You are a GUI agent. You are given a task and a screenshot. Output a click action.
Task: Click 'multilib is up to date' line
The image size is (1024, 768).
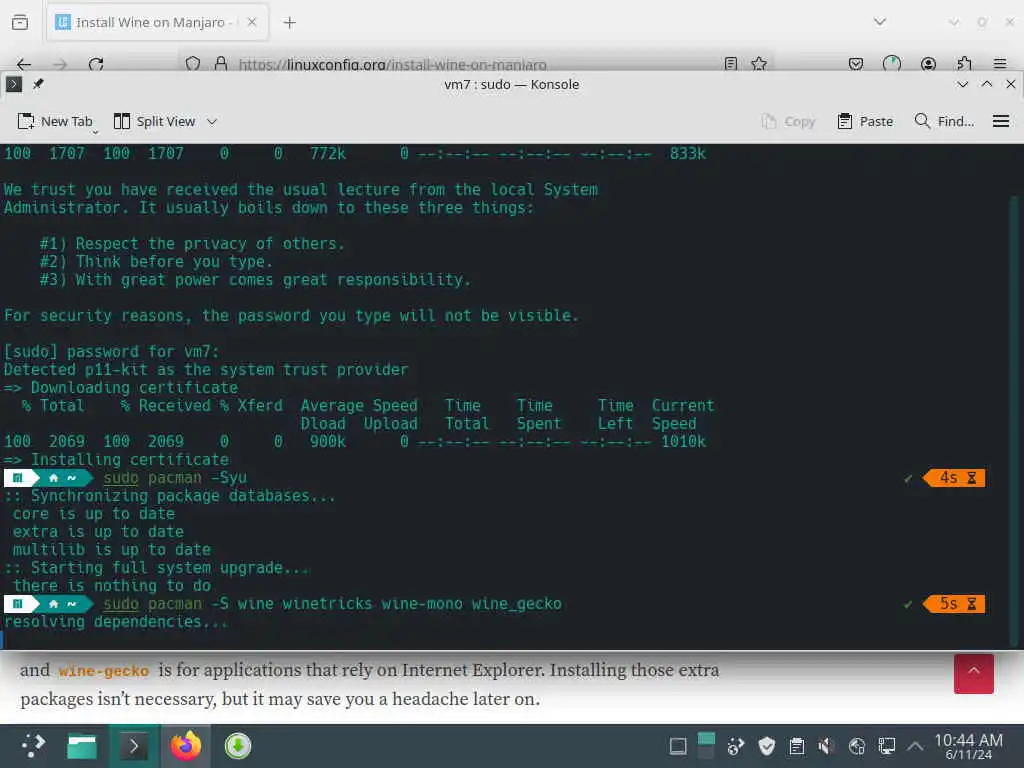pos(112,550)
